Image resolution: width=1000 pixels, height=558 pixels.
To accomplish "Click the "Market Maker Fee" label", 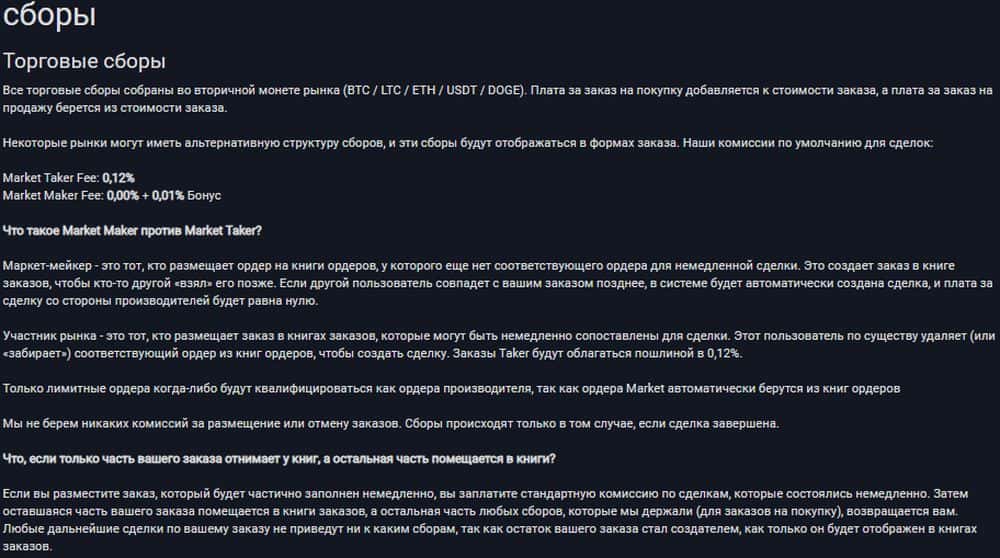I will click(x=52, y=195).
